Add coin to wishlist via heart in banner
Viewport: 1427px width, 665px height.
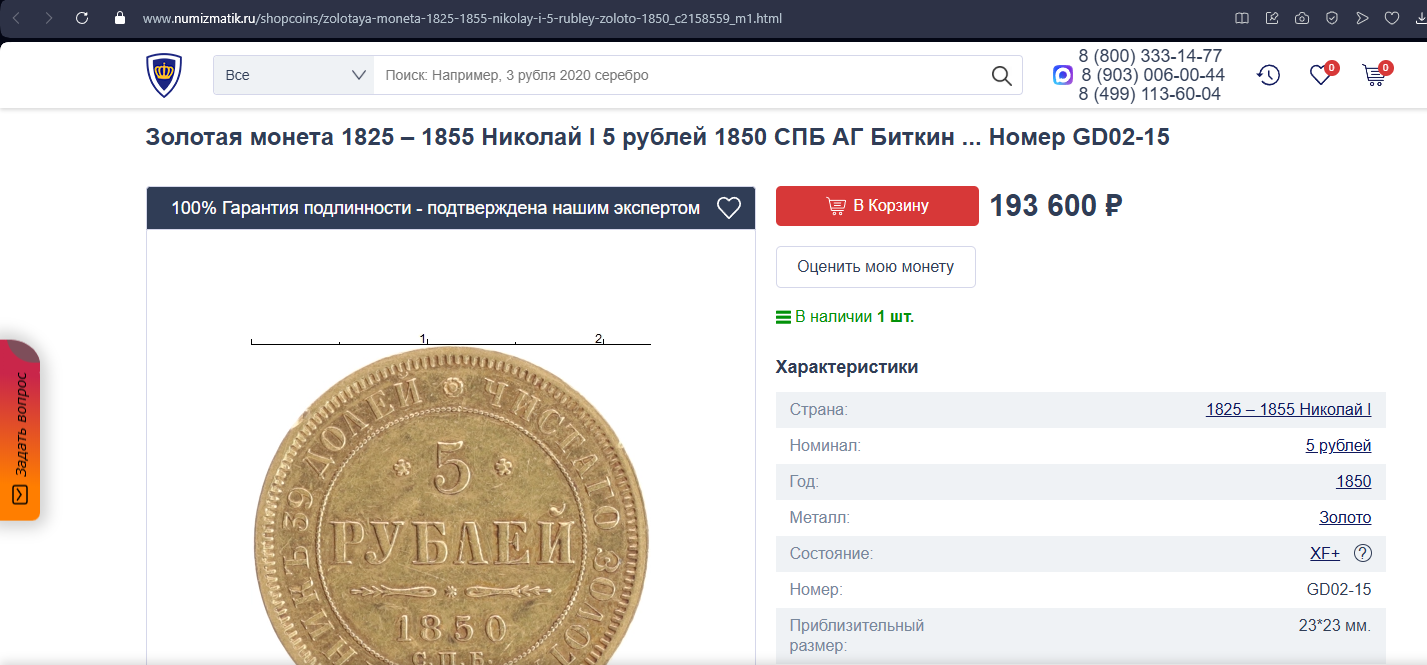click(x=729, y=208)
